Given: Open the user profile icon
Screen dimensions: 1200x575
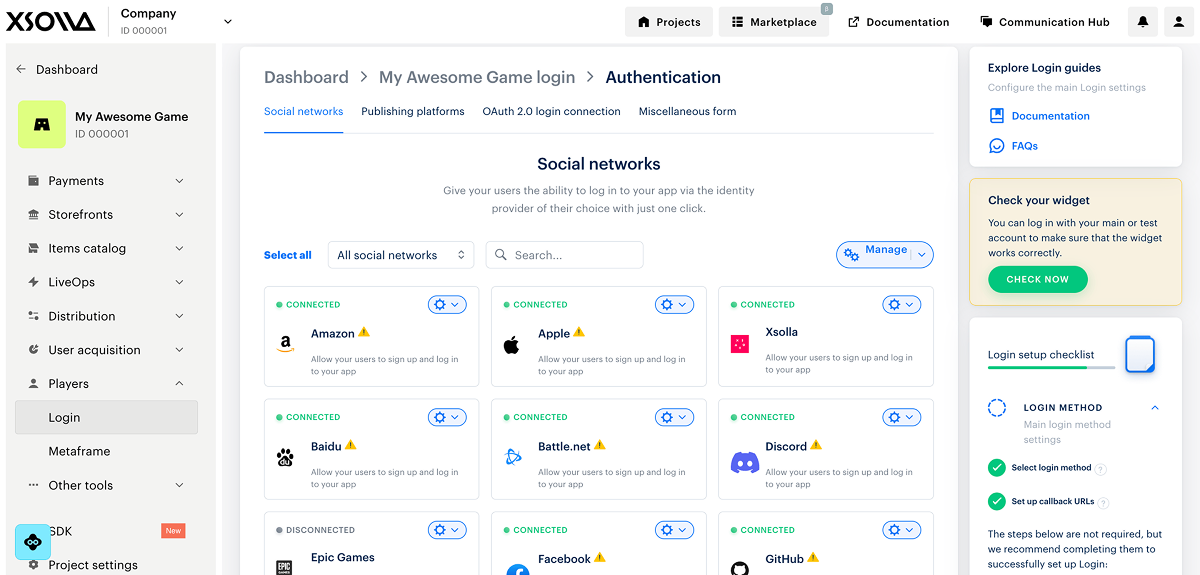Looking at the screenshot, I should point(1180,22).
